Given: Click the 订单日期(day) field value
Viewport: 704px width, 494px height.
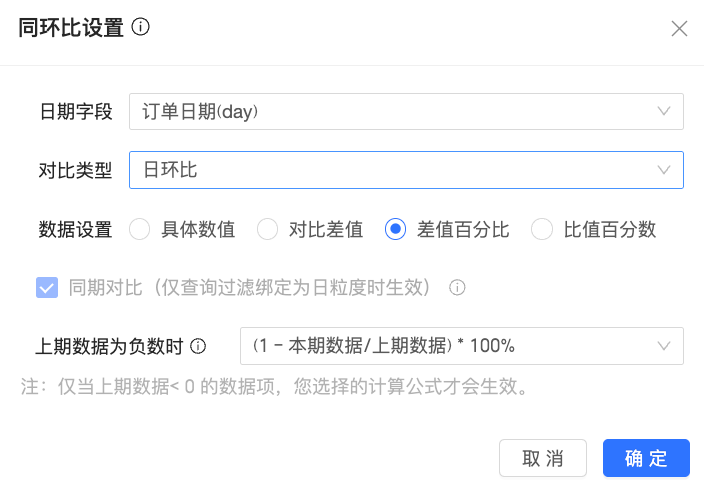Looking at the screenshot, I should pos(201,112).
